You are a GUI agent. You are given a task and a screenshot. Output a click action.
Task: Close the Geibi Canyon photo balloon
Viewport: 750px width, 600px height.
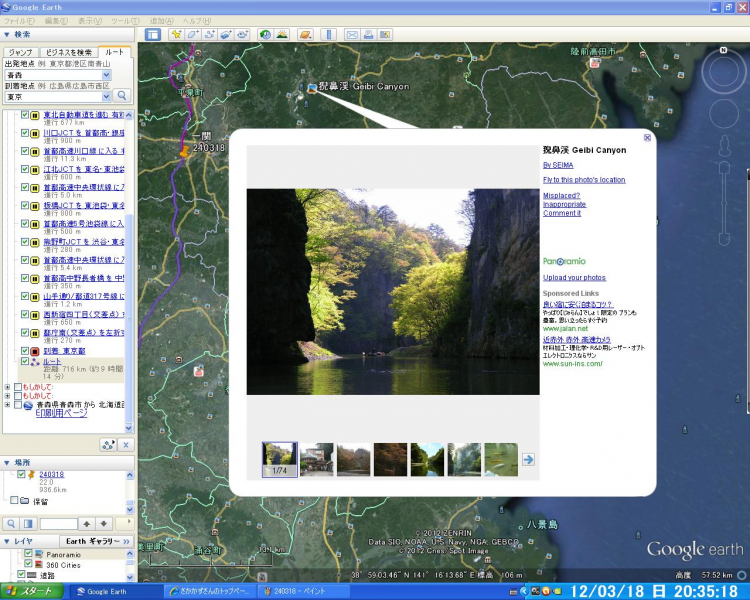pyautogui.click(x=647, y=138)
